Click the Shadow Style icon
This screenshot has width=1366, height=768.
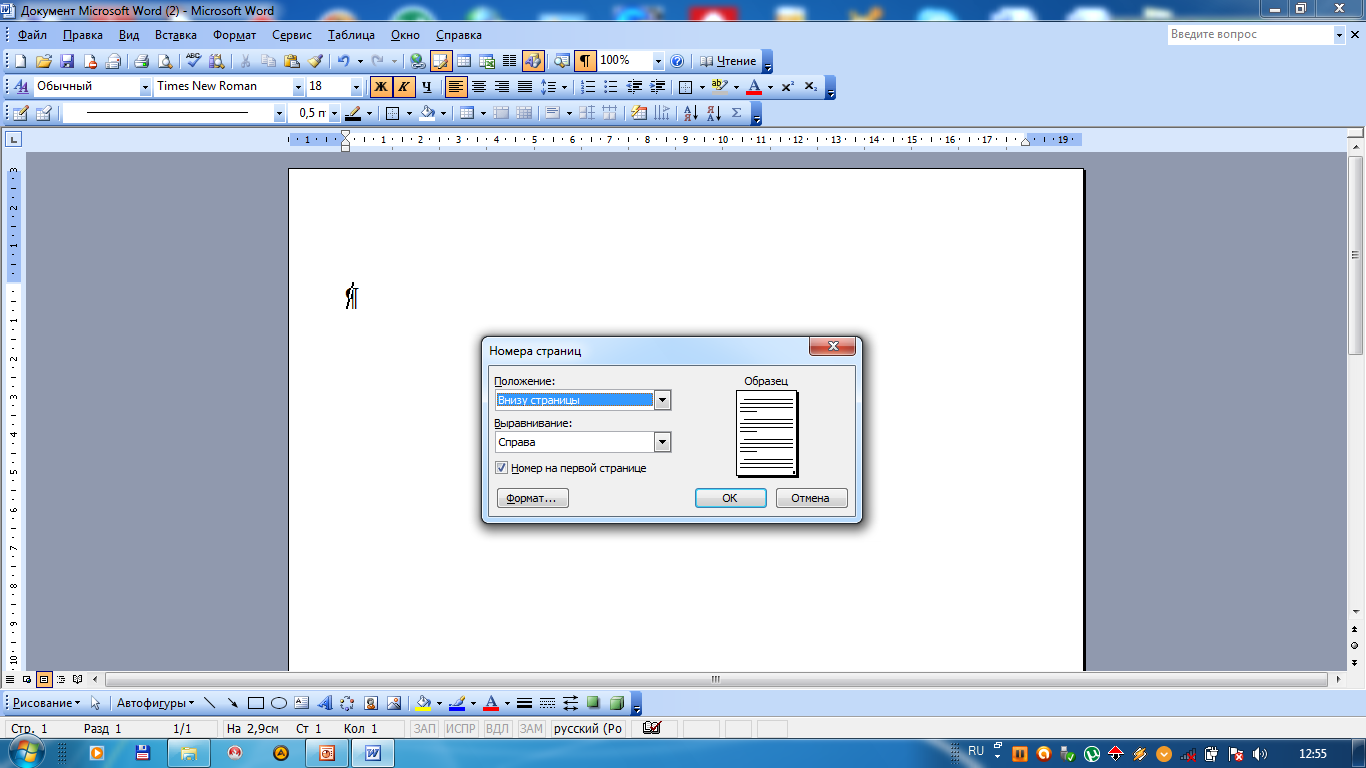point(594,703)
